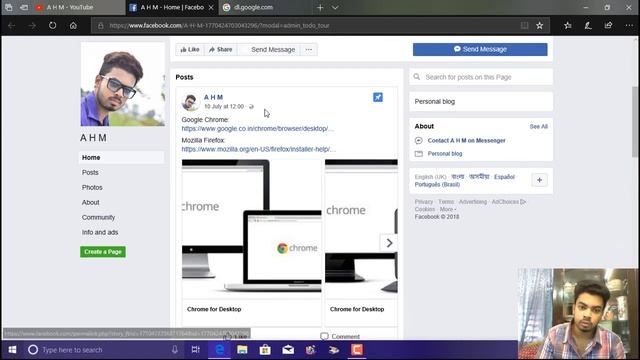Click taskbar Type here to search box

pyautogui.click(x=102, y=350)
